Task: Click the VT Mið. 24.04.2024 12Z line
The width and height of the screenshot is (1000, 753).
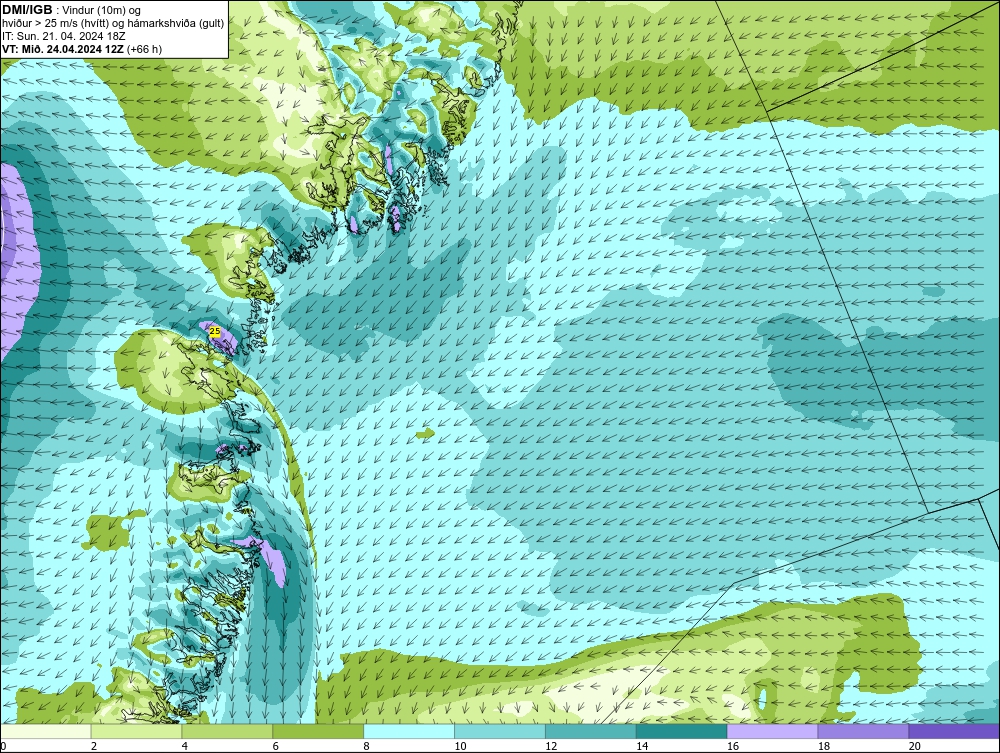Action: click(x=82, y=49)
